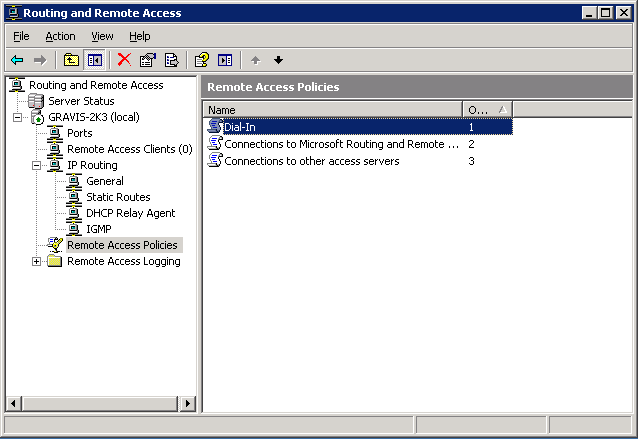
Task: Select IP Routing tree node
Action: tap(92, 165)
